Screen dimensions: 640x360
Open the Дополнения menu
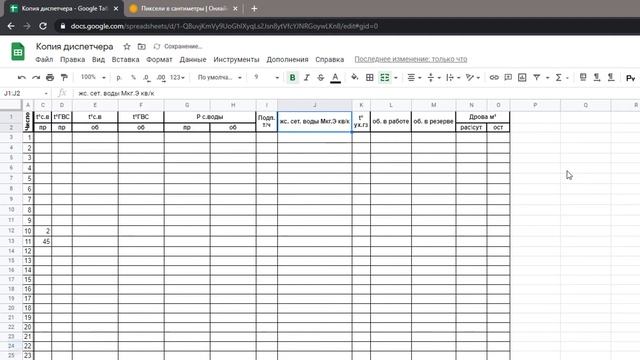point(287,60)
